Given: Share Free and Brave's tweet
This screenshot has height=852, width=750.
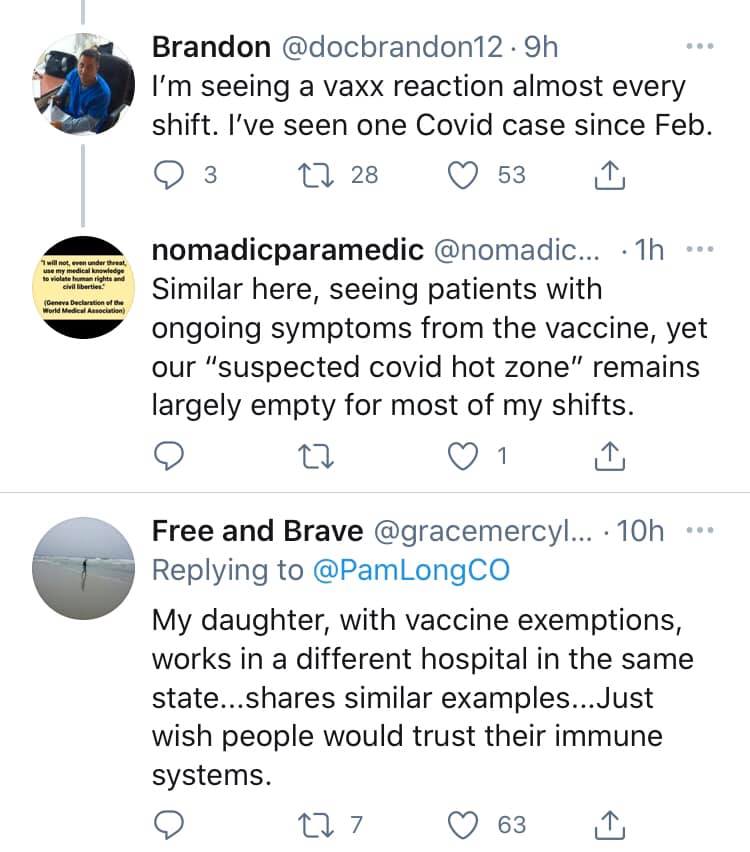Looking at the screenshot, I should click(x=609, y=824).
